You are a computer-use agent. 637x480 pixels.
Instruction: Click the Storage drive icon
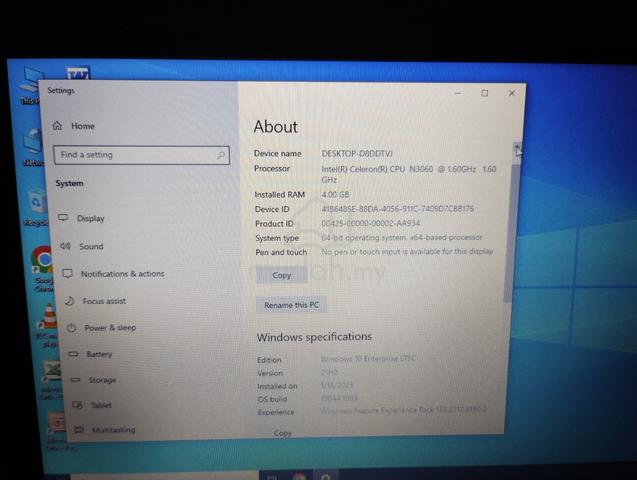click(76, 380)
